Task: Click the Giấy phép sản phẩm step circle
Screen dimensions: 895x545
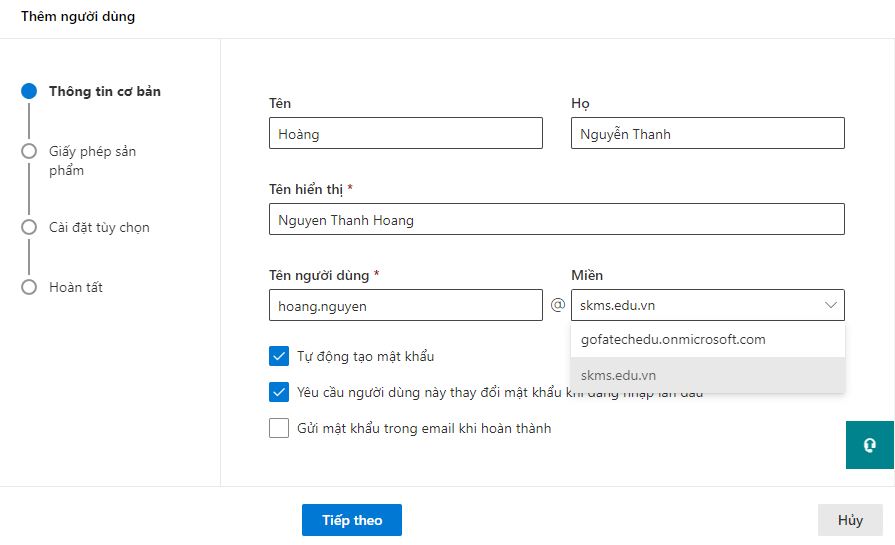Action: (29, 151)
